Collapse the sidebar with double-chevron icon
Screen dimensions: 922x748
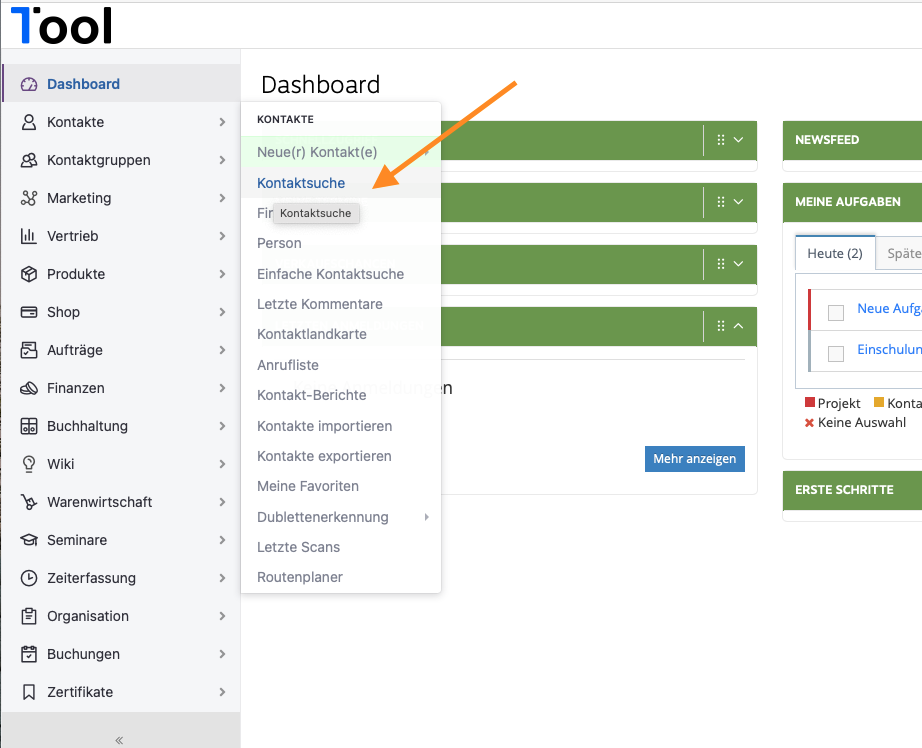pos(119,740)
